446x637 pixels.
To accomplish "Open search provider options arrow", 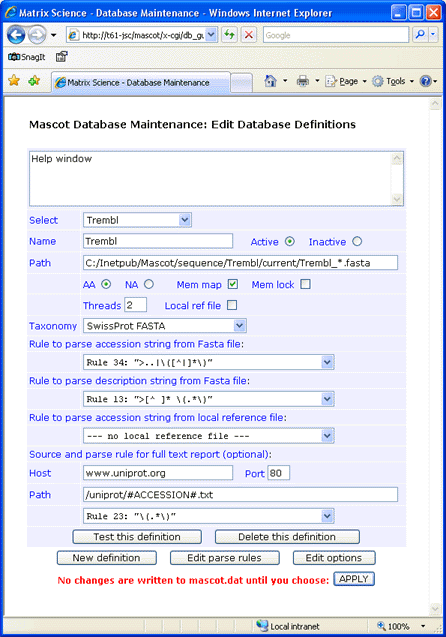I will 433,35.
